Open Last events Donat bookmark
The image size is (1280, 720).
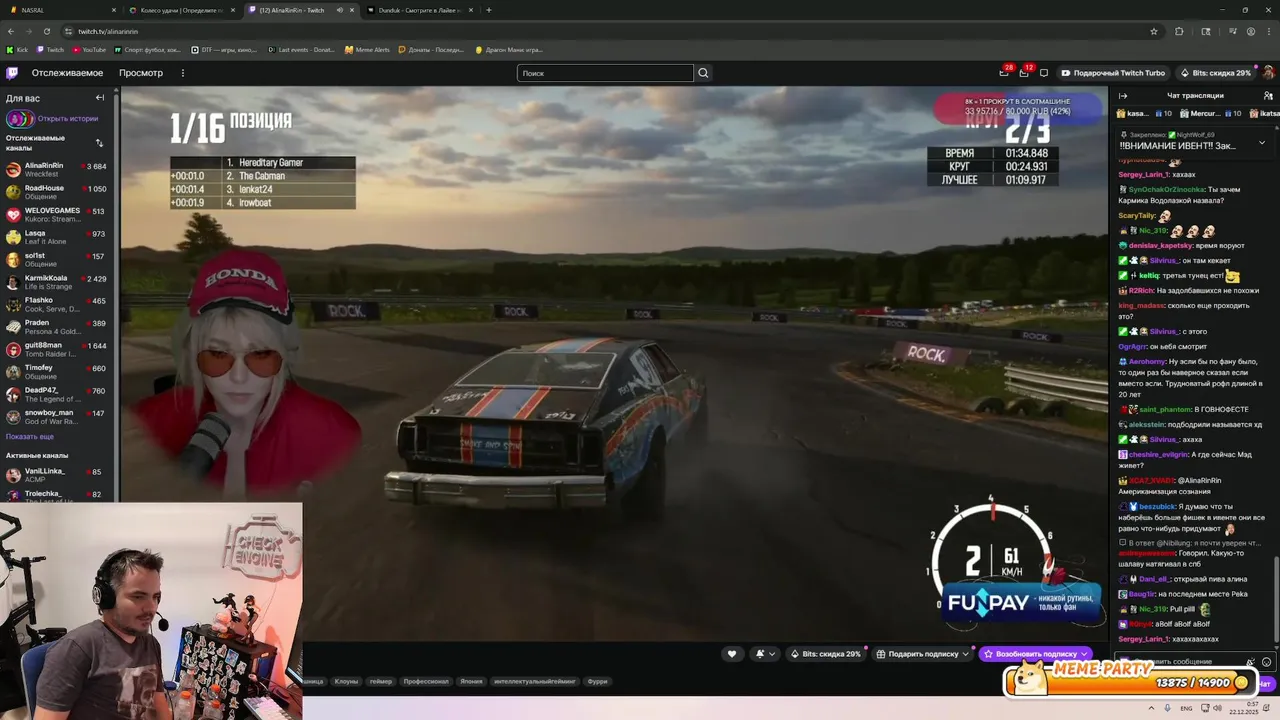[x=301, y=49]
